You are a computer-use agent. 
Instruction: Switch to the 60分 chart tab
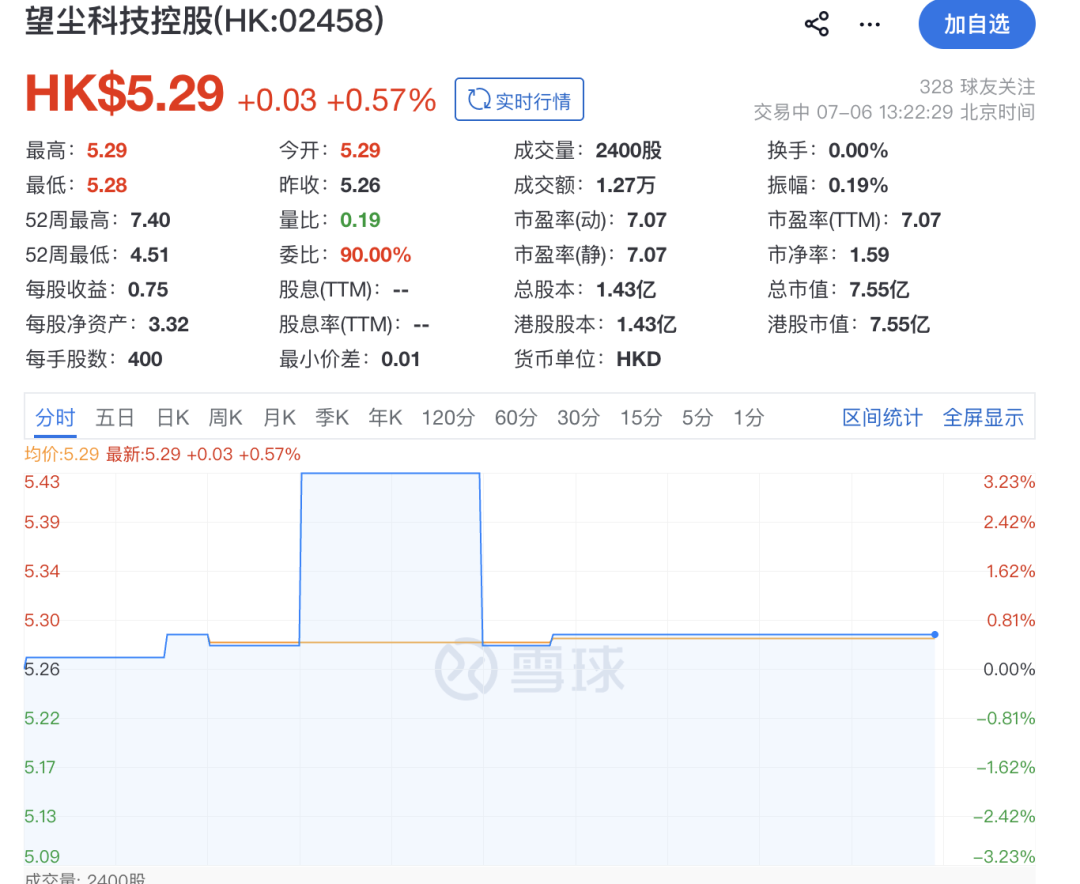[516, 418]
